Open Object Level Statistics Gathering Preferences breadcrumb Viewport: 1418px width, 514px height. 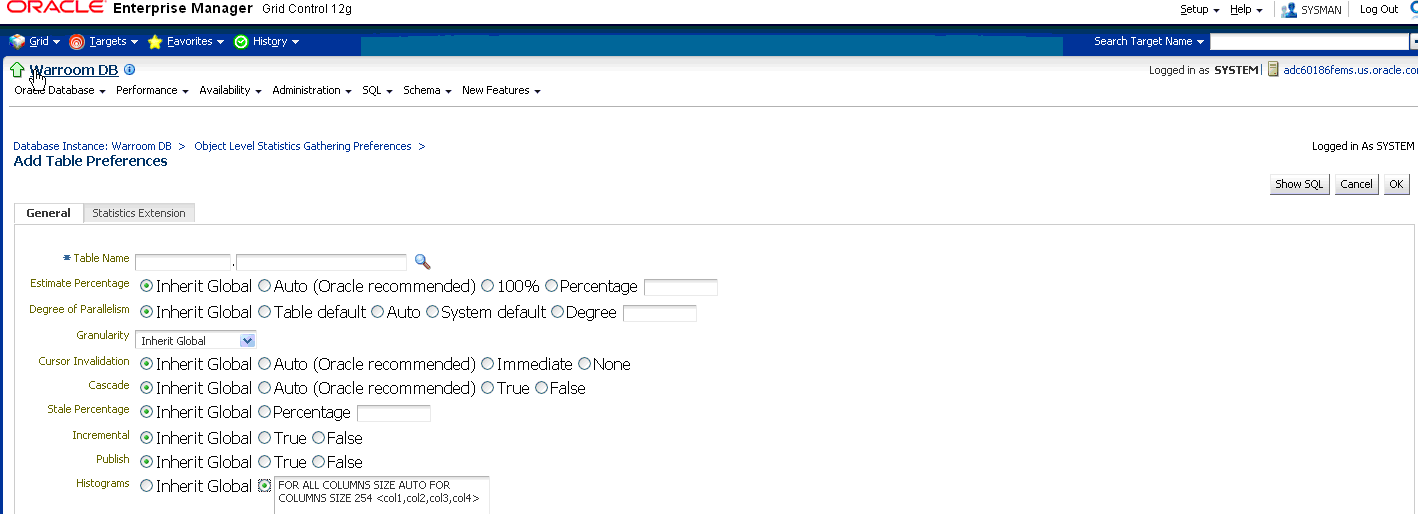(x=303, y=146)
